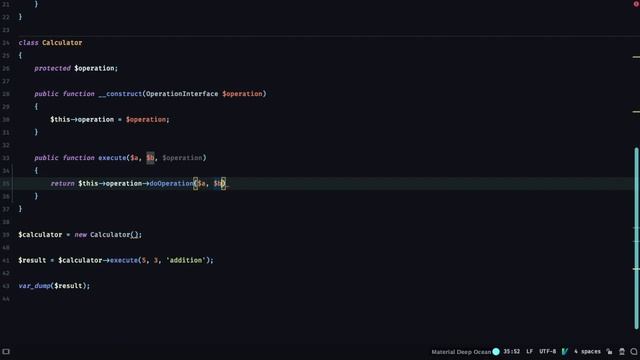Click the editor vertical scrollbar thumb

click(x=636, y=238)
